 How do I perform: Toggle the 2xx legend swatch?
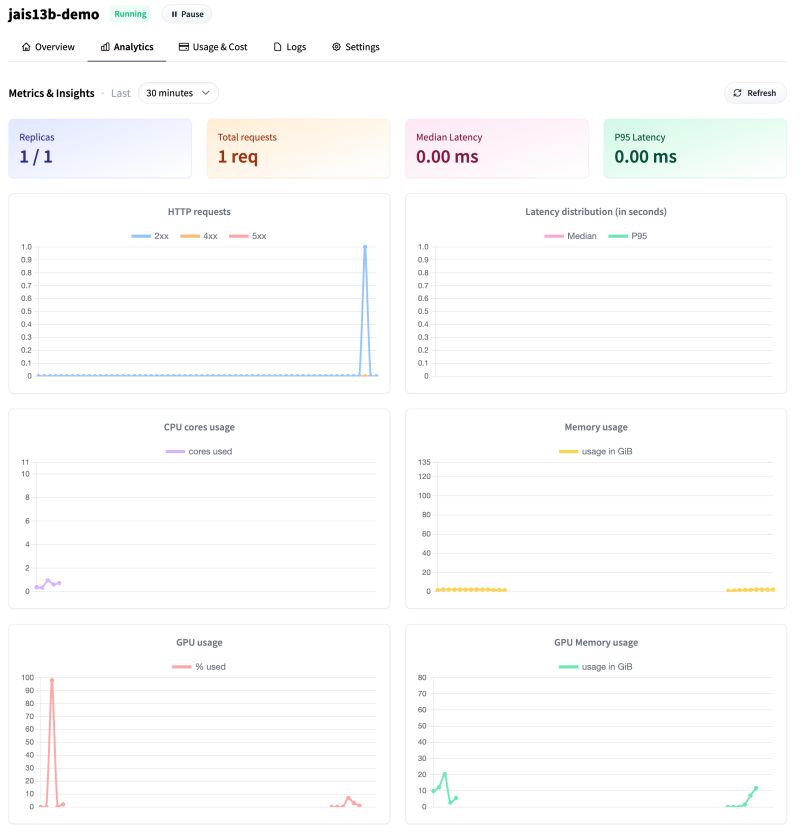tap(141, 236)
